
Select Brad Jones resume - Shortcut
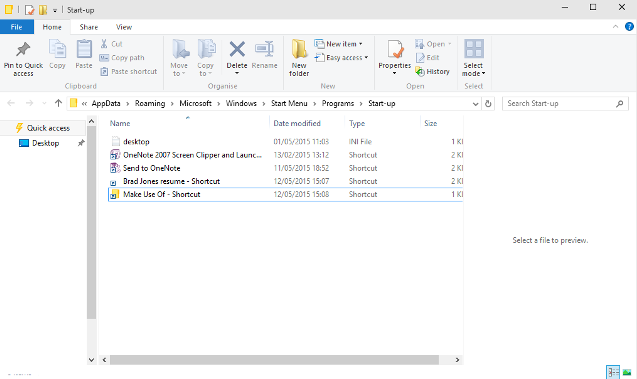(286, 181)
